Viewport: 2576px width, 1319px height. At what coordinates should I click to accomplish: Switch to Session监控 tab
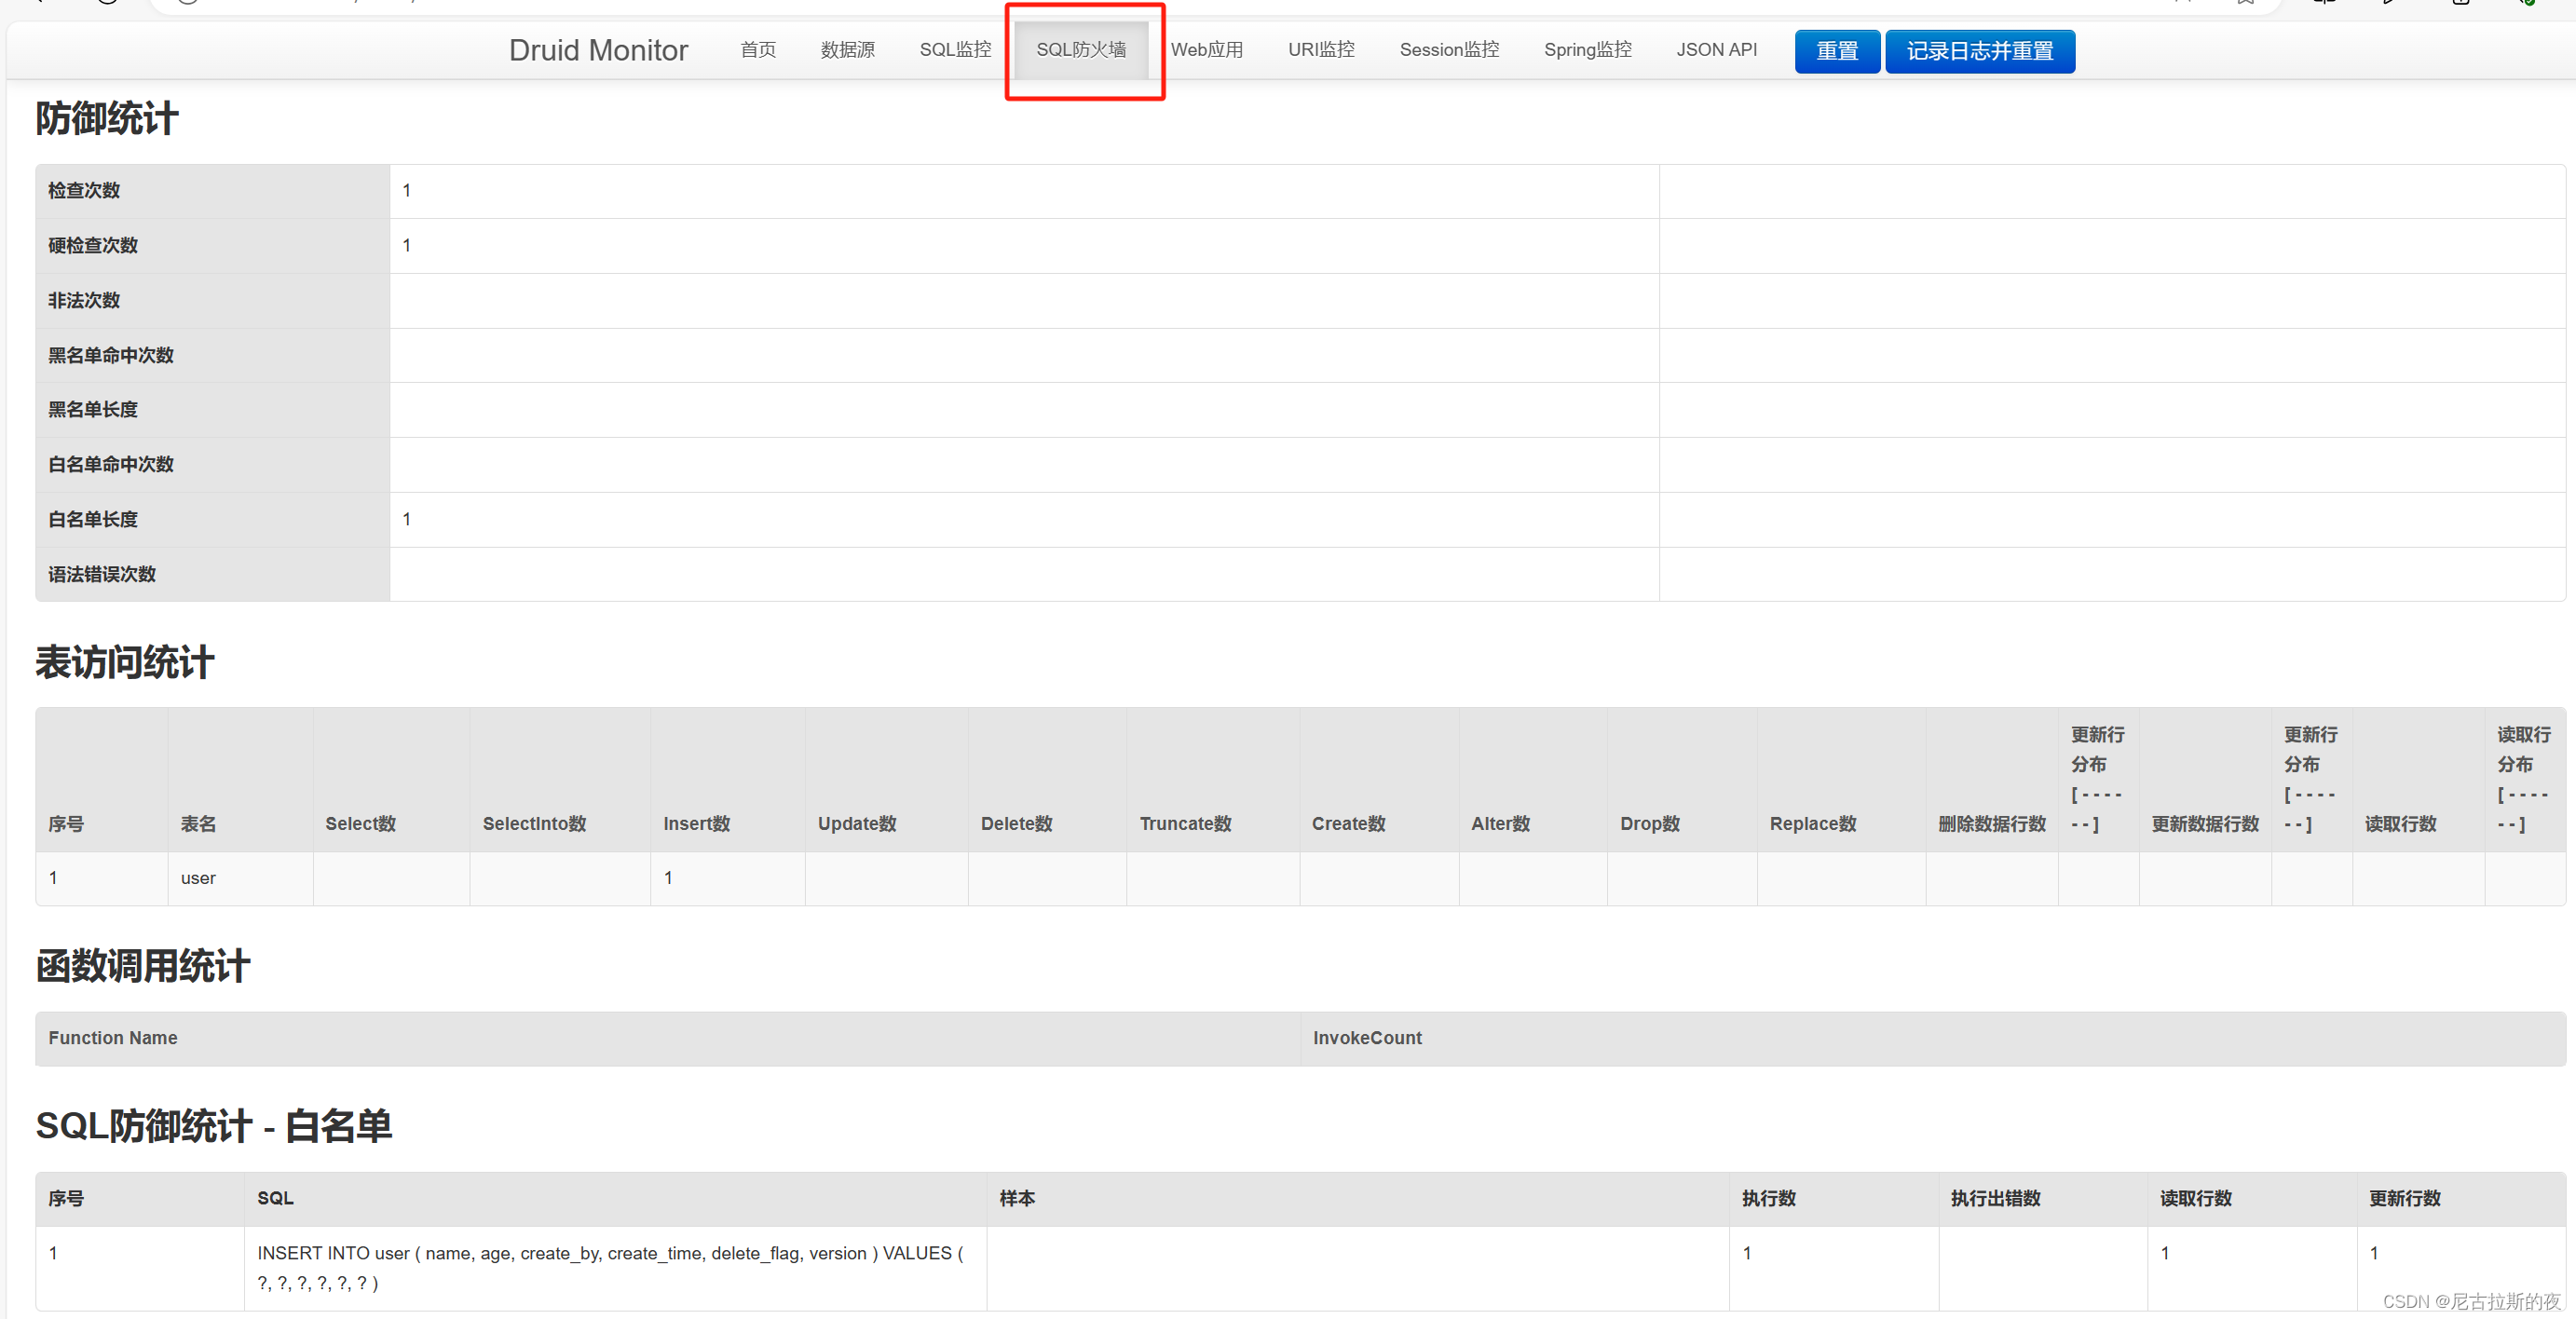point(1448,50)
